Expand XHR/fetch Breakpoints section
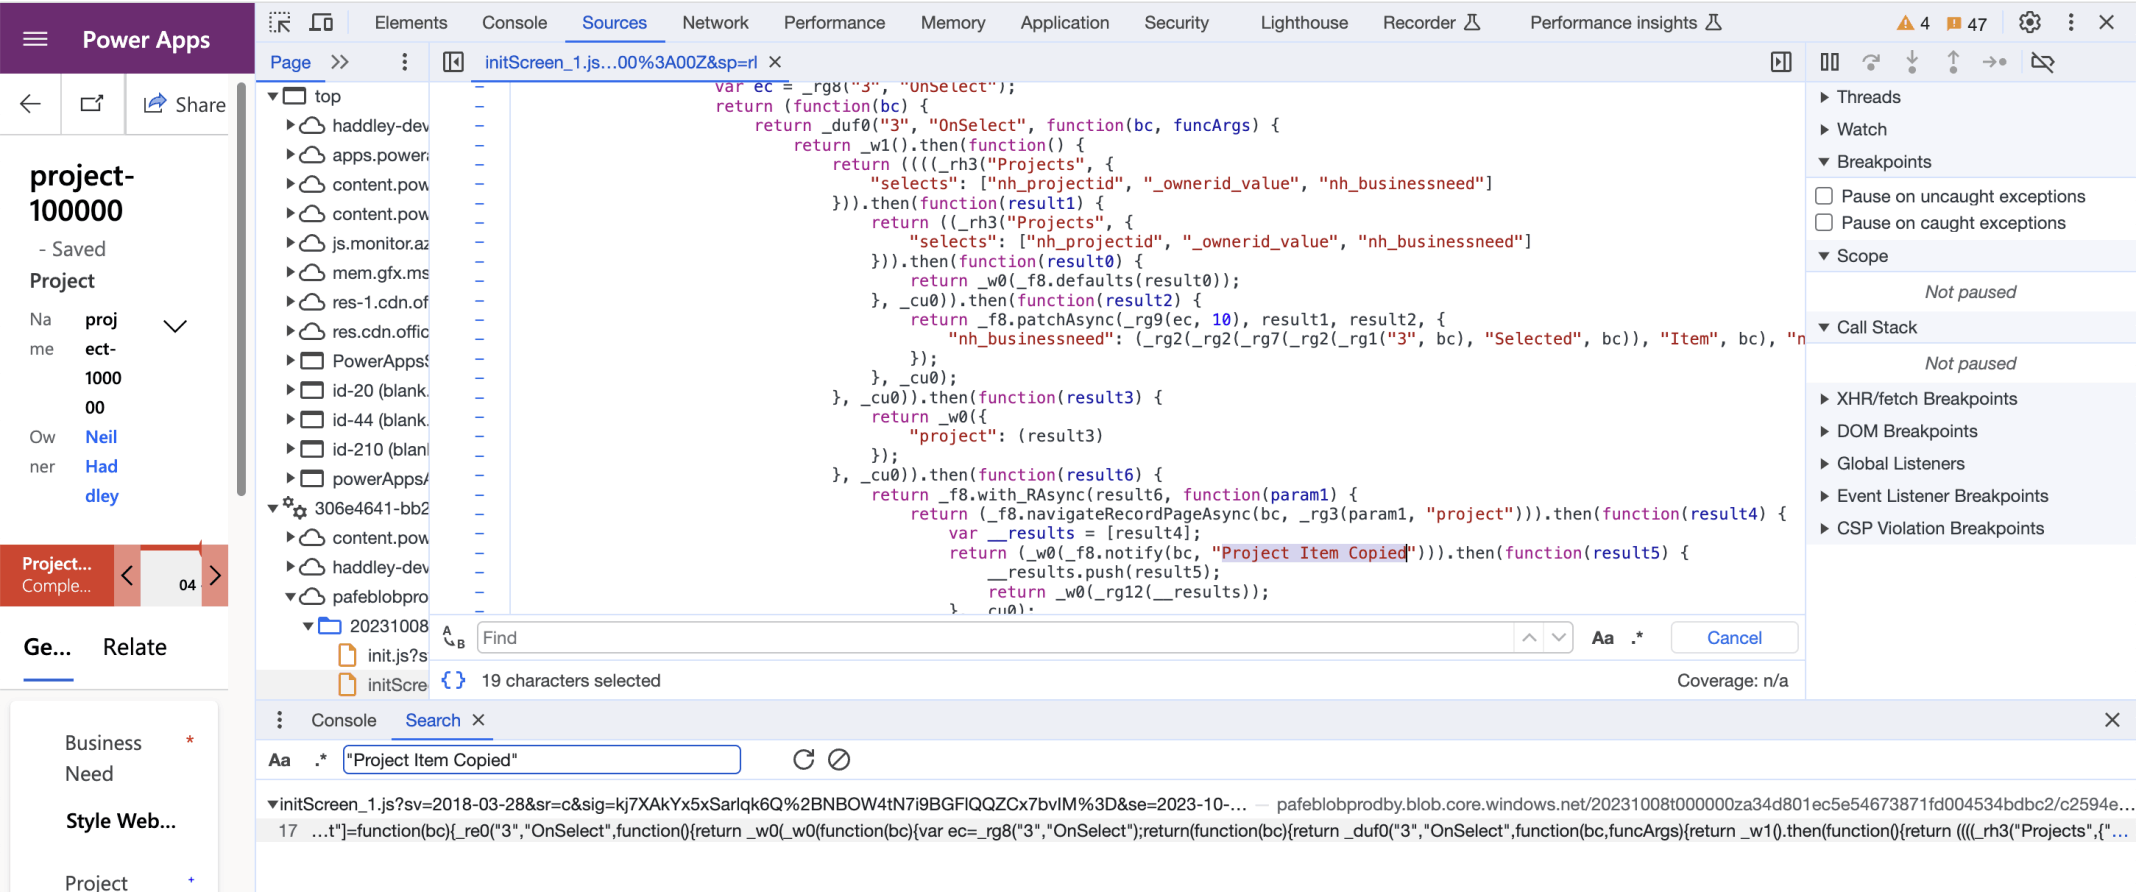Viewport: 2136px width, 892px height. (x=1824, y=399)
